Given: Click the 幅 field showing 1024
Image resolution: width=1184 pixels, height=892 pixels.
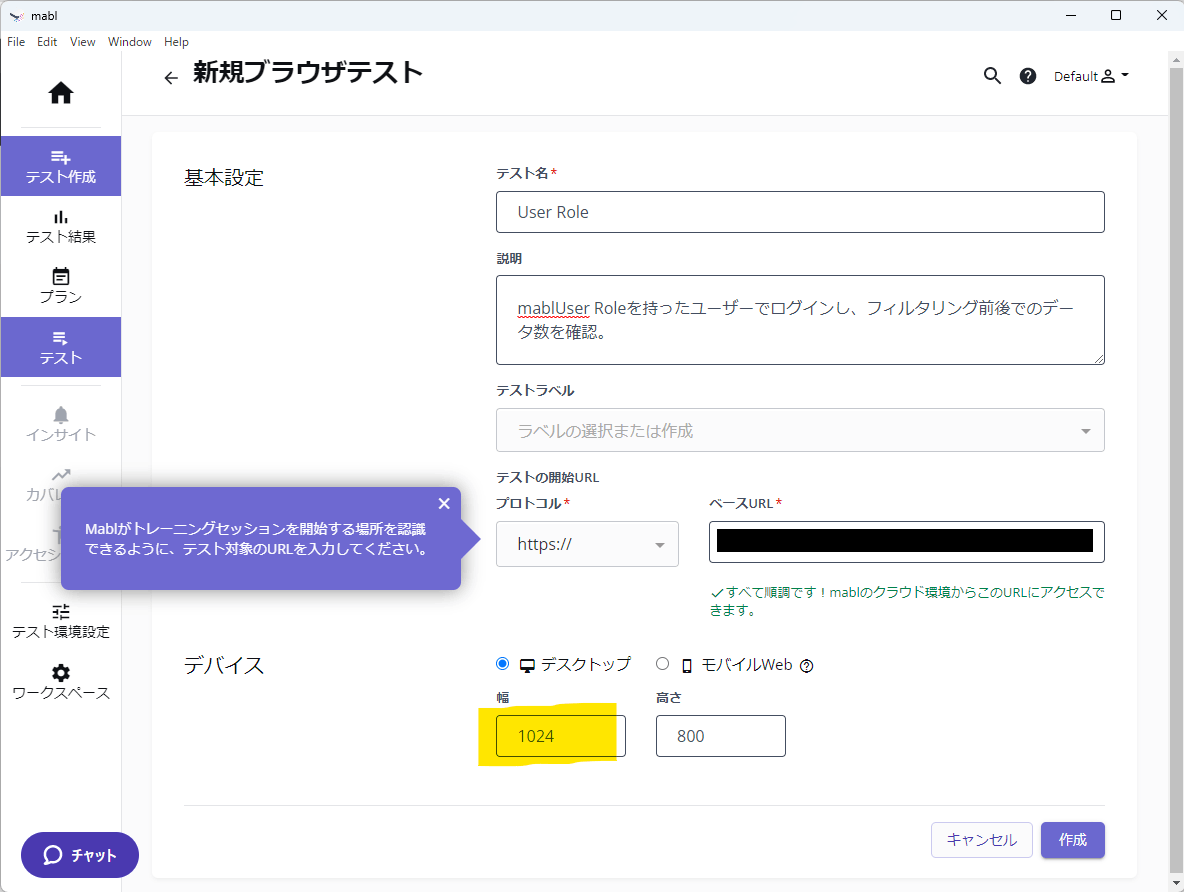Looking at the screenshot, I should coord(560,736).
